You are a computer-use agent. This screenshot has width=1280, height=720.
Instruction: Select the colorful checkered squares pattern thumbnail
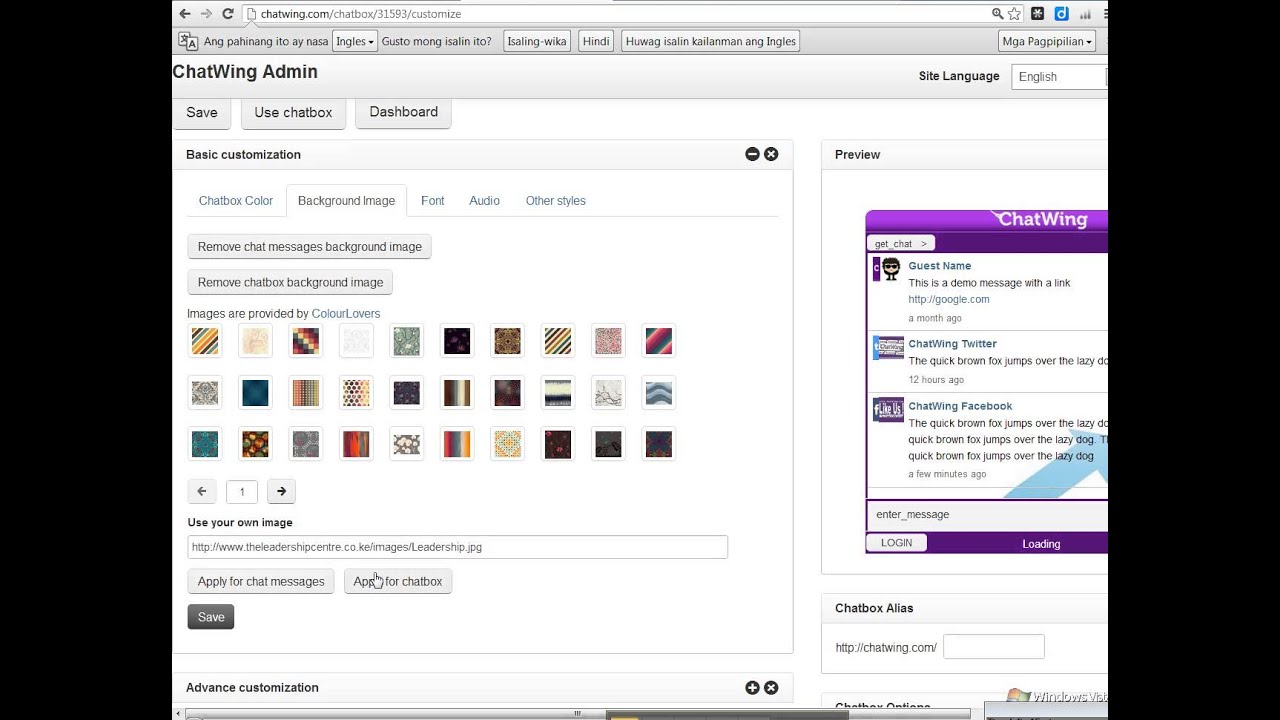coord(306,341)
